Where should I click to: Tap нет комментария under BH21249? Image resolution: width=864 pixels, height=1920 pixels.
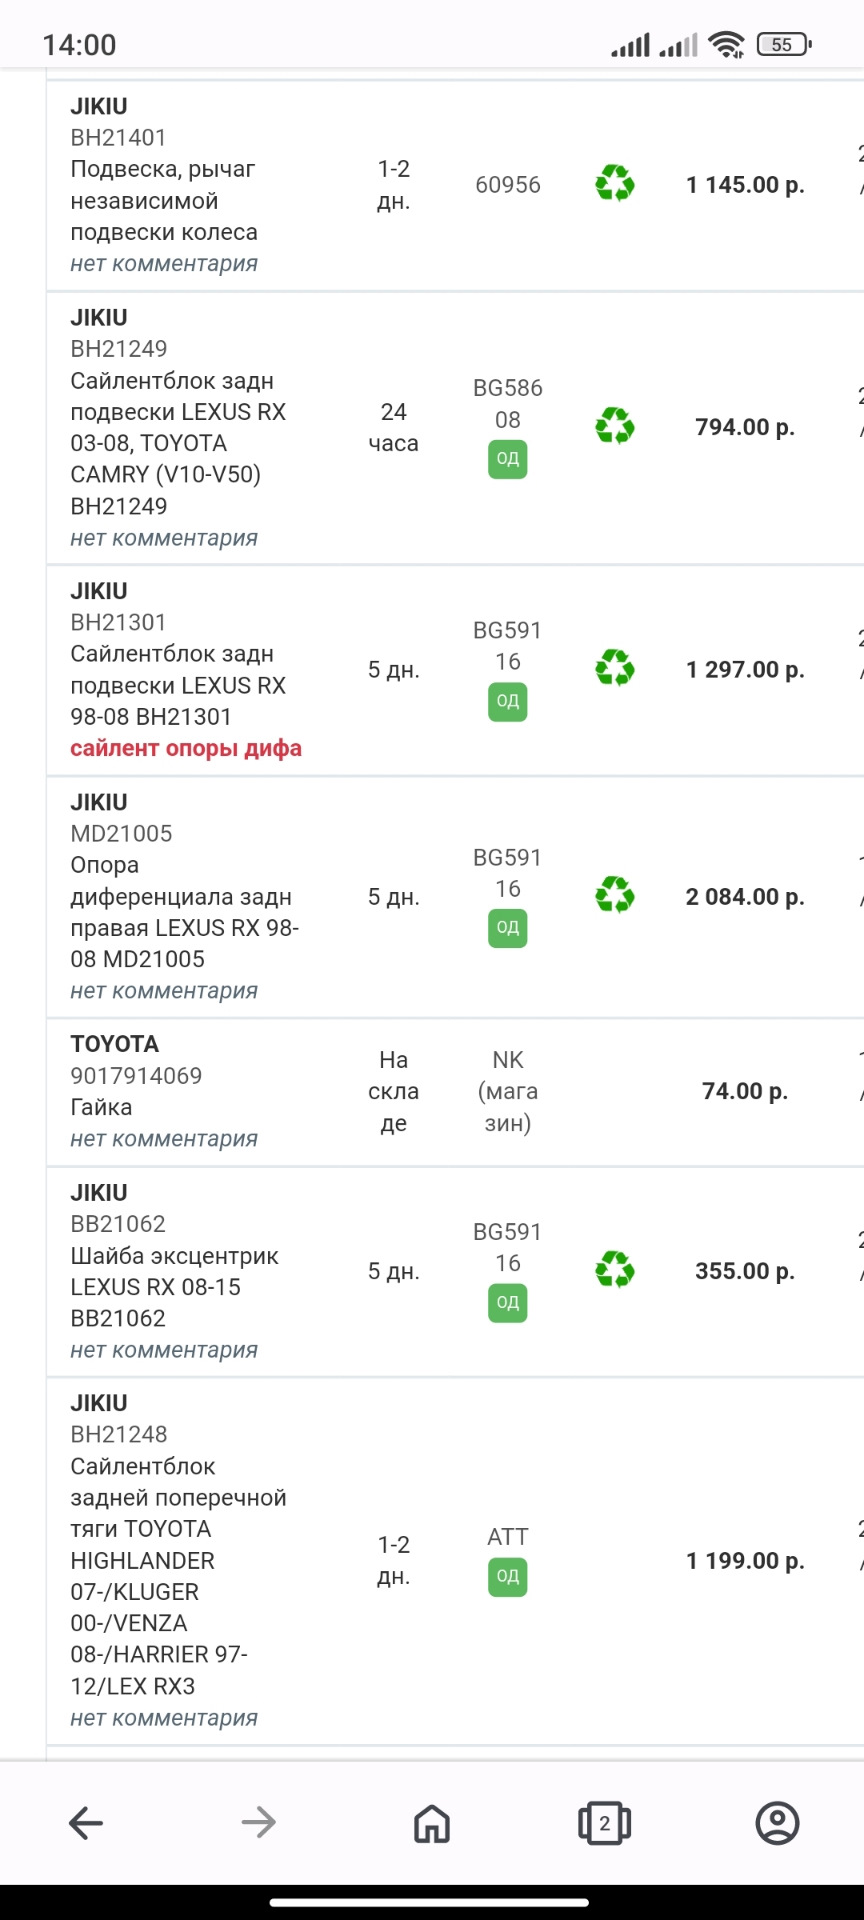(x=164, y=538)
